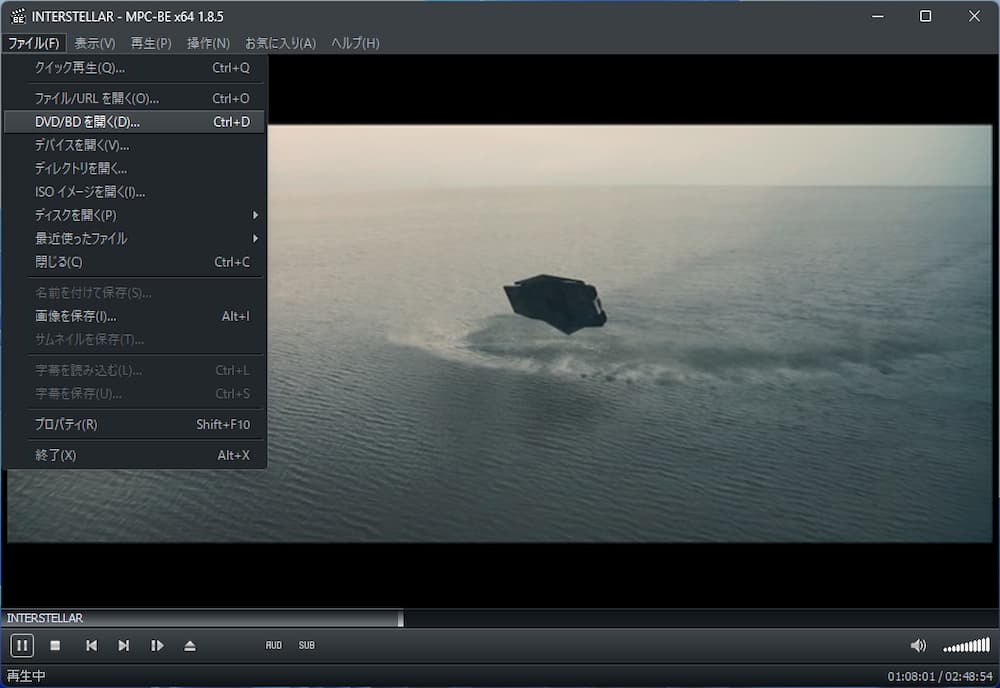This screenshot has height=688, width=1000.
Task: Skip to previous chapter button
Action: (x=91, y=645)
